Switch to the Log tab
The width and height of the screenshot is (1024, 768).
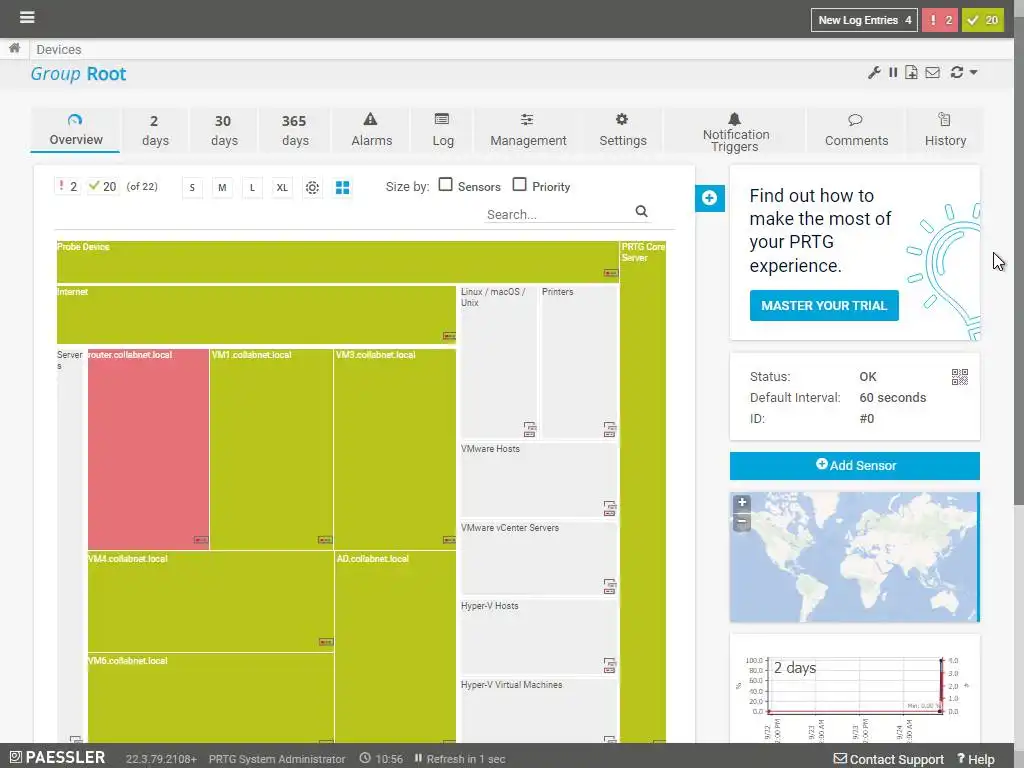click(442, 131)
